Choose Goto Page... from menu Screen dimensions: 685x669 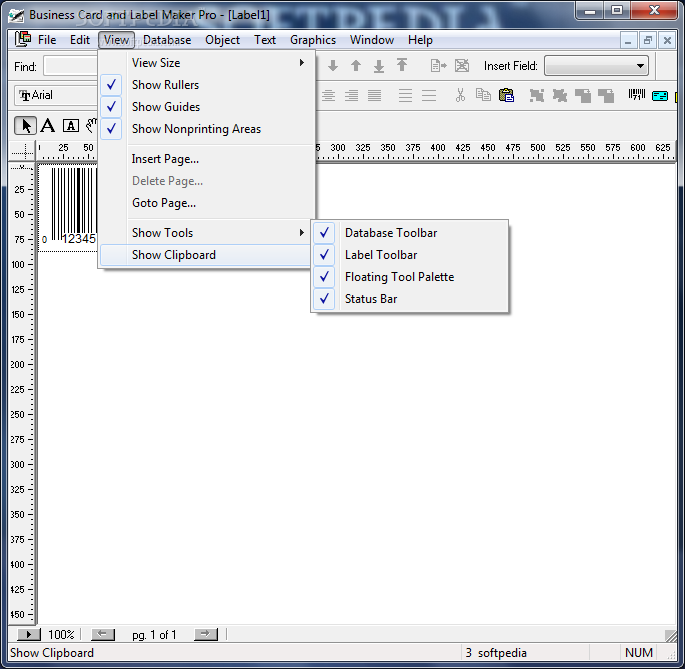[x=206, y=203]
